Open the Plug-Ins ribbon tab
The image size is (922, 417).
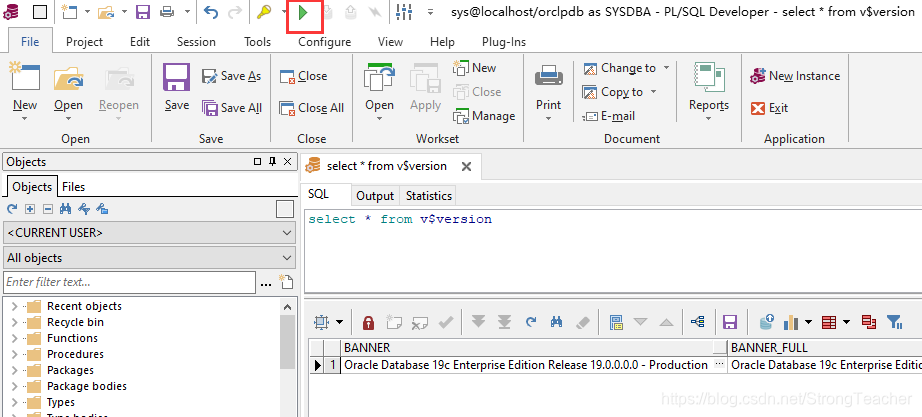click(504, 42)
